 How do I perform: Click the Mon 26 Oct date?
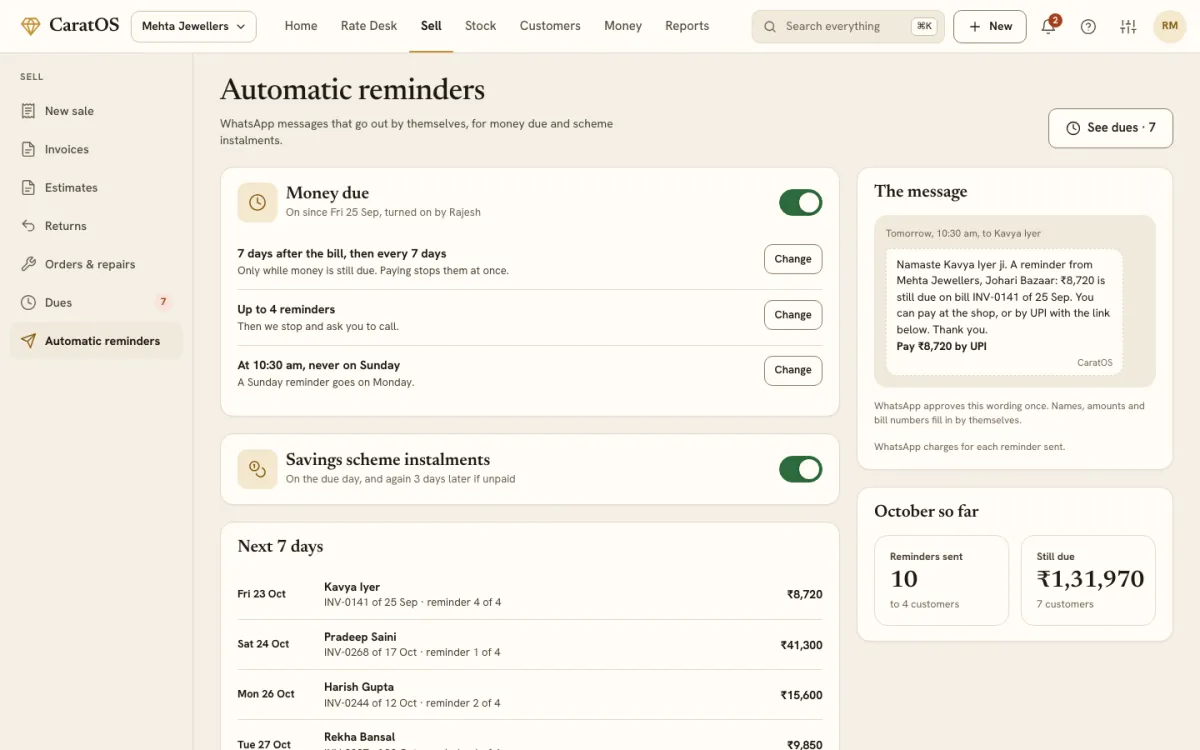coord(266,694)
